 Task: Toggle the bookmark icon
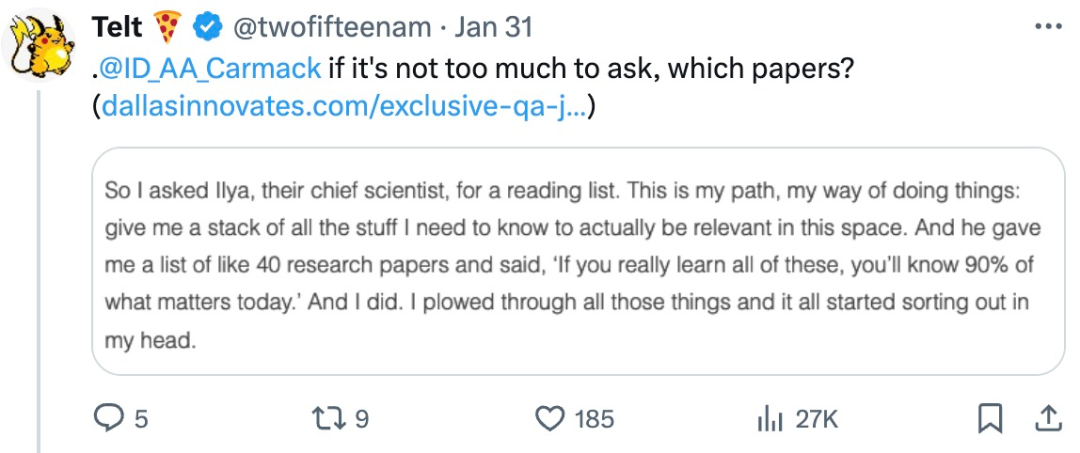coord(990,419)
